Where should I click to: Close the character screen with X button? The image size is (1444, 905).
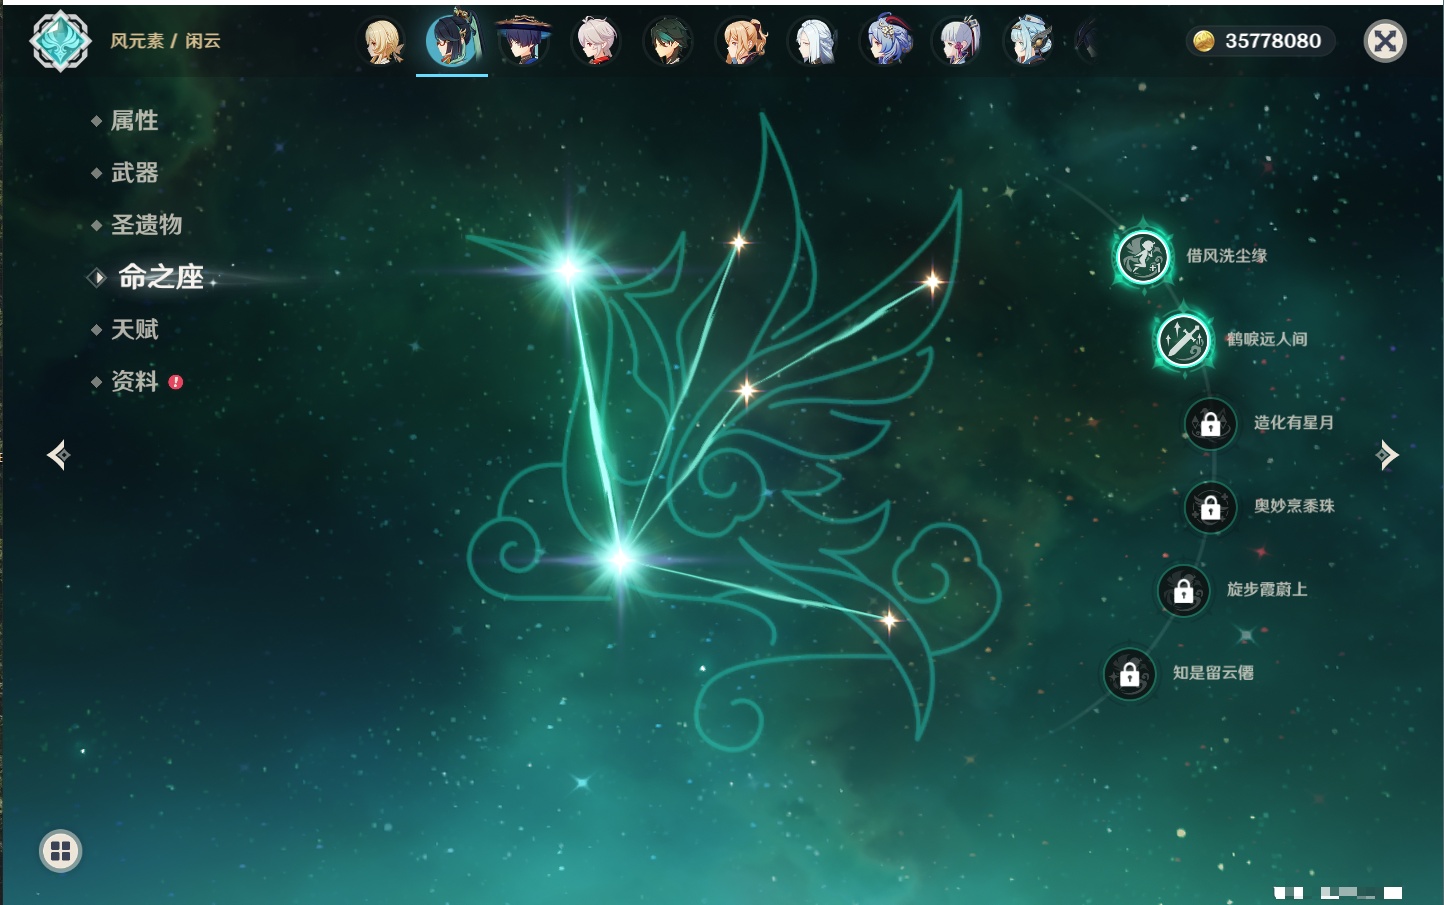click(1385, 41)
